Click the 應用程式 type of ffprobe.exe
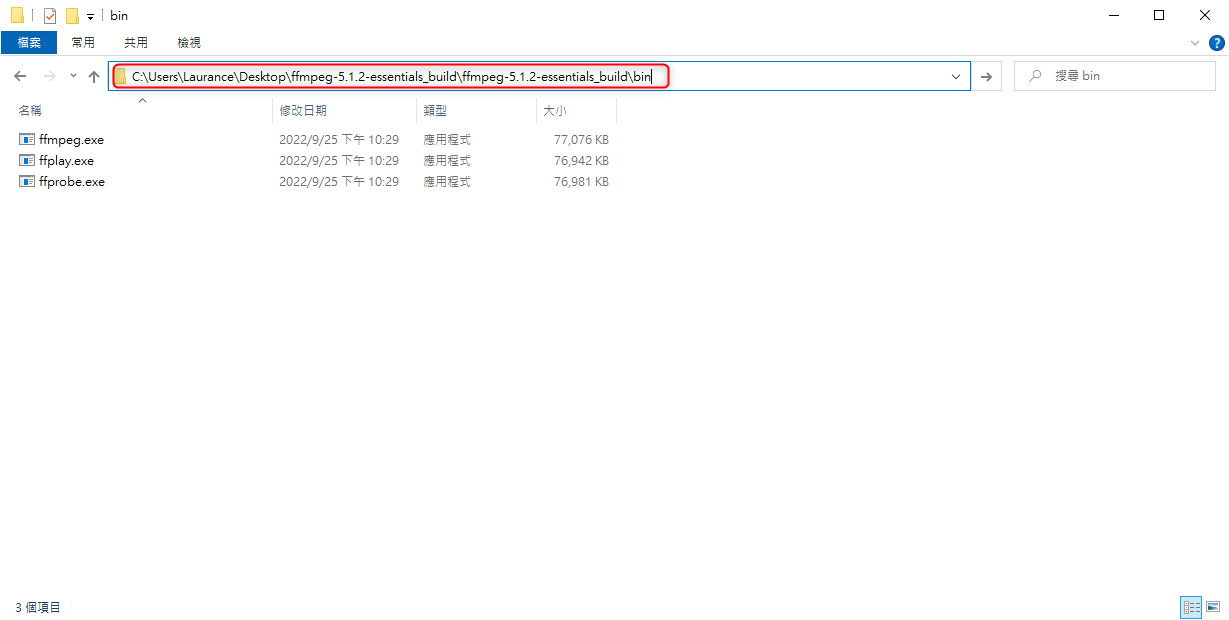This screenshot has height=620, width=1229. pos(447,182)
